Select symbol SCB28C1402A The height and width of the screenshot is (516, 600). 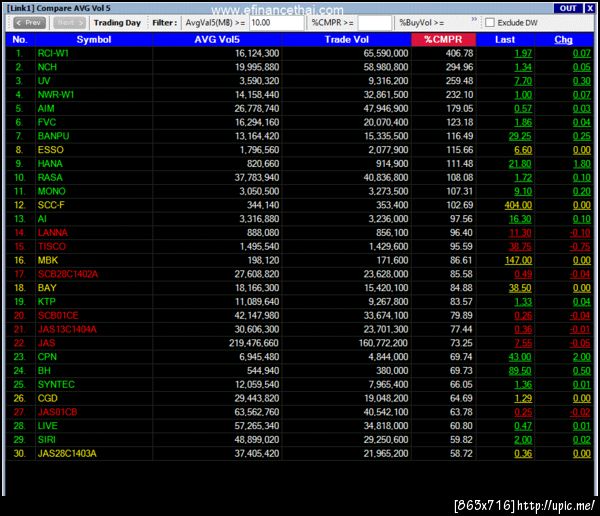[68, 274]
